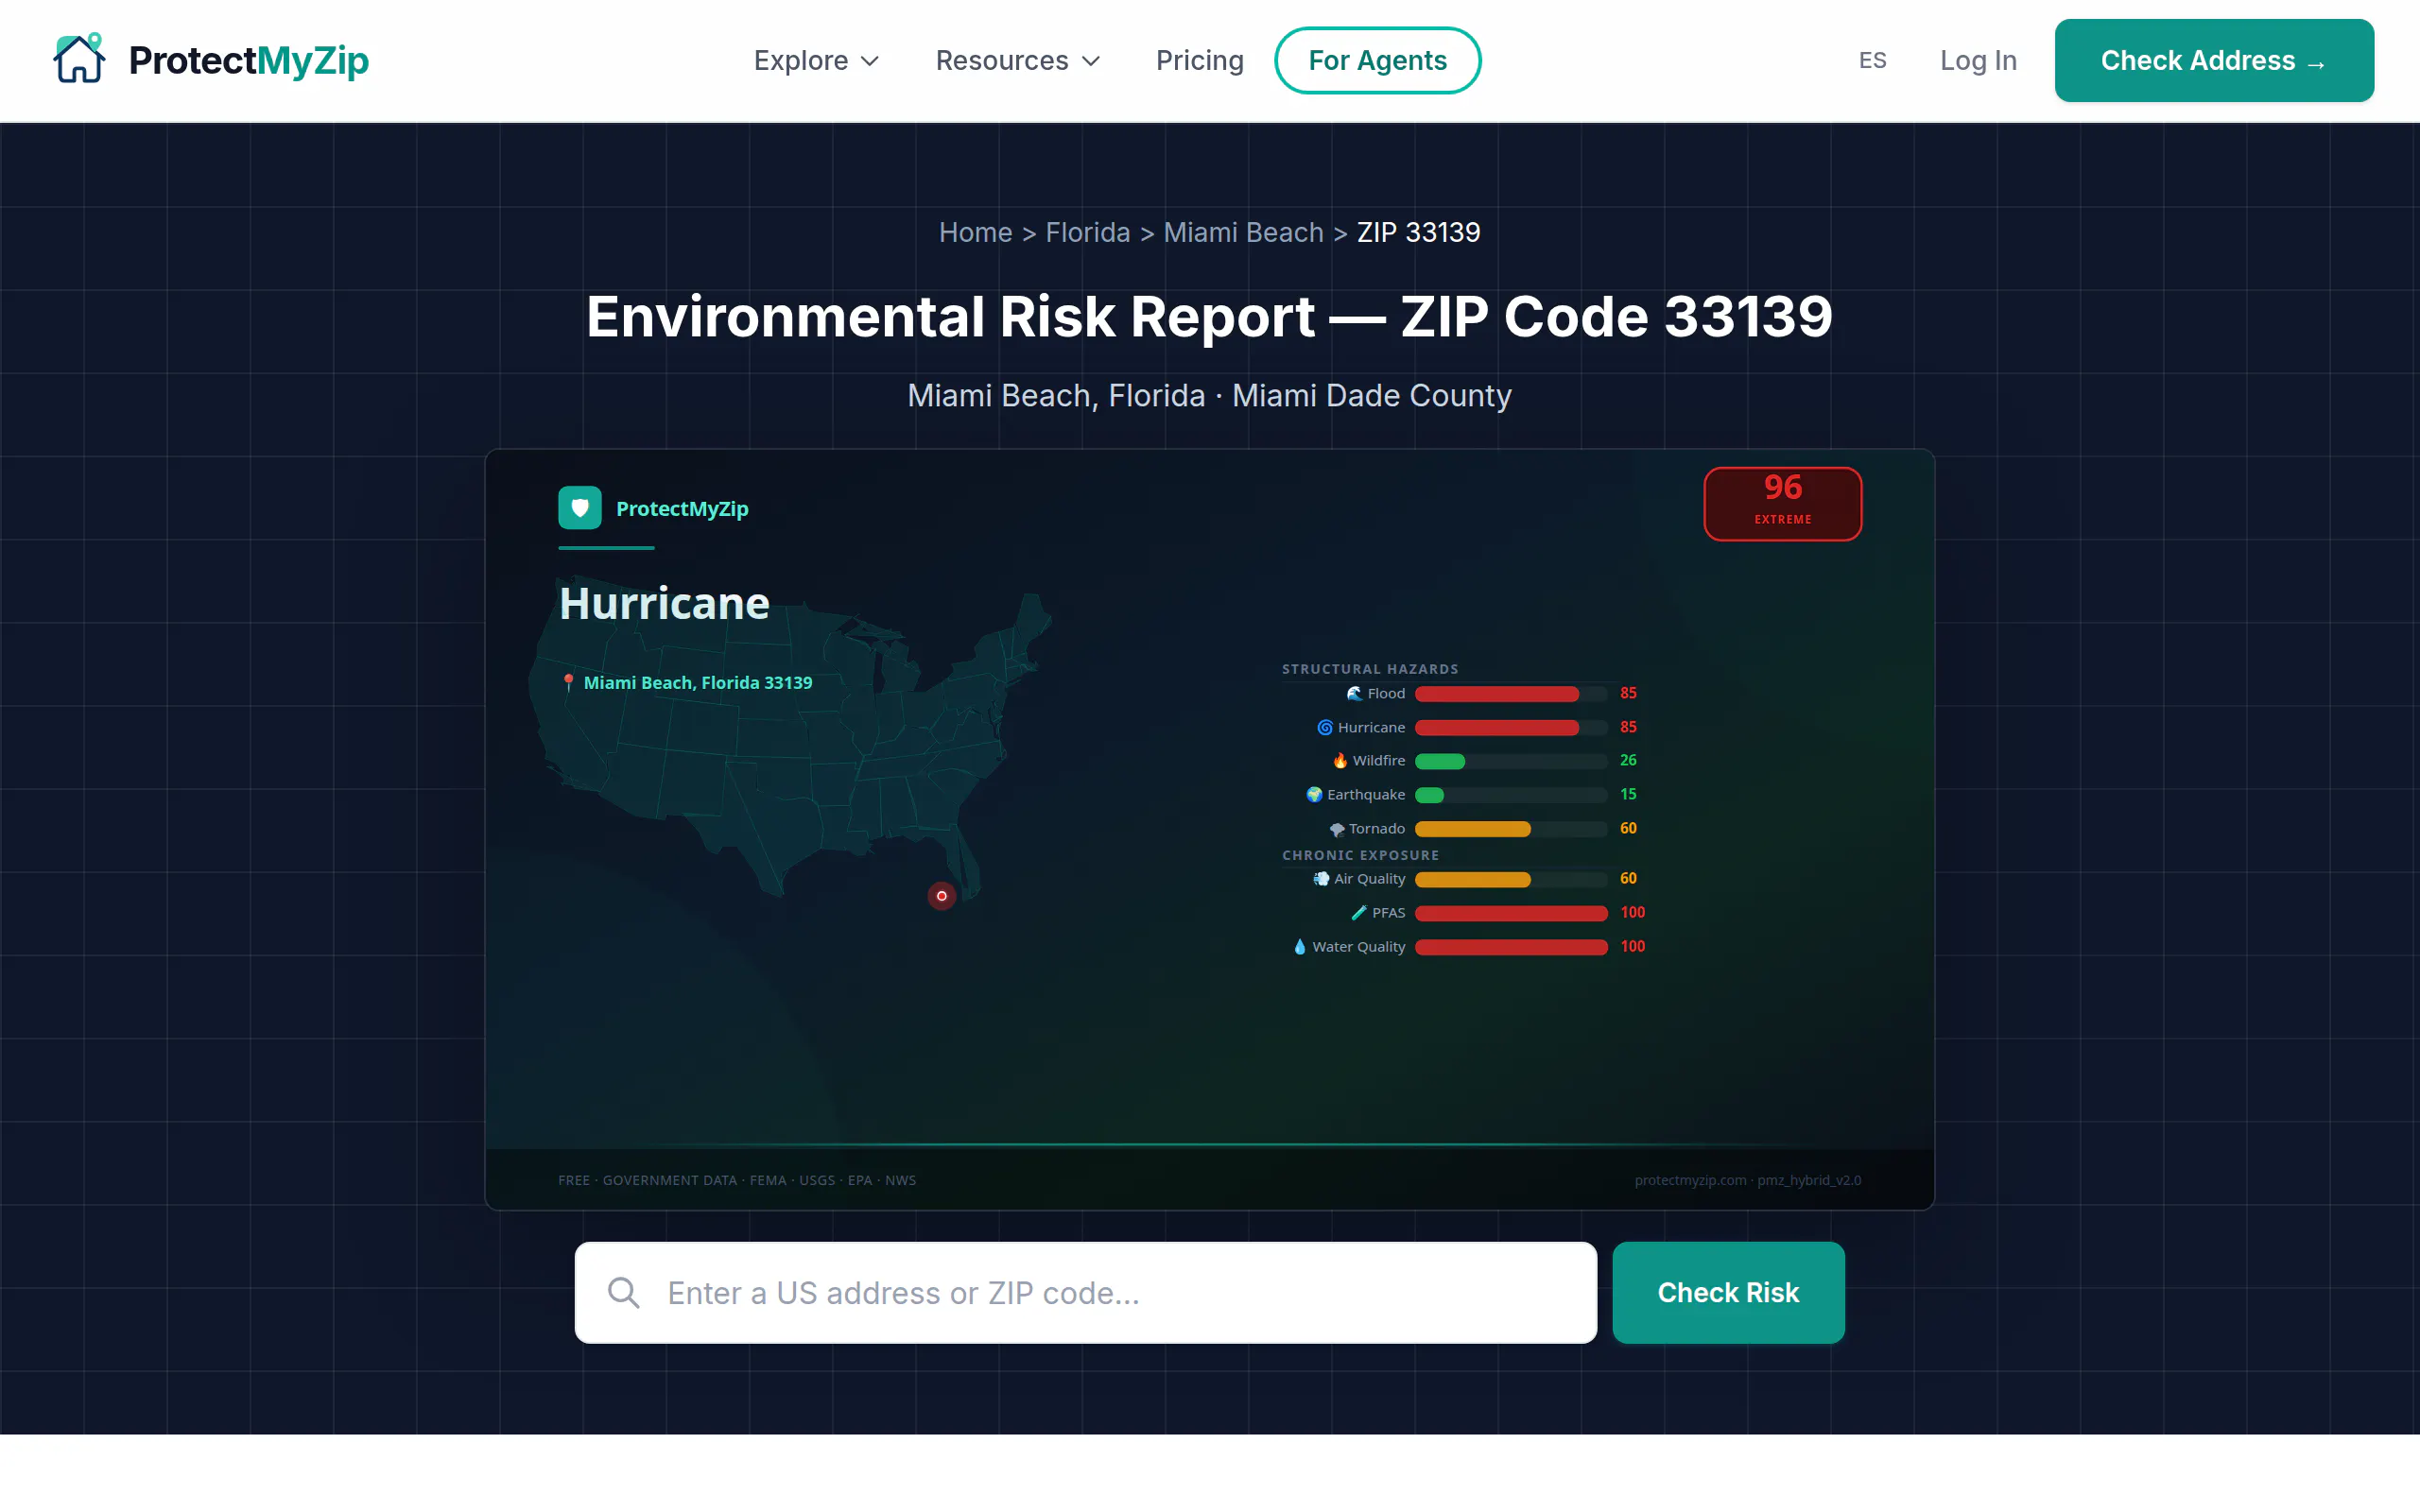Click the PFAS test tube icon
Screen dimensions: 2420x1512
(x=1359, y=912)
